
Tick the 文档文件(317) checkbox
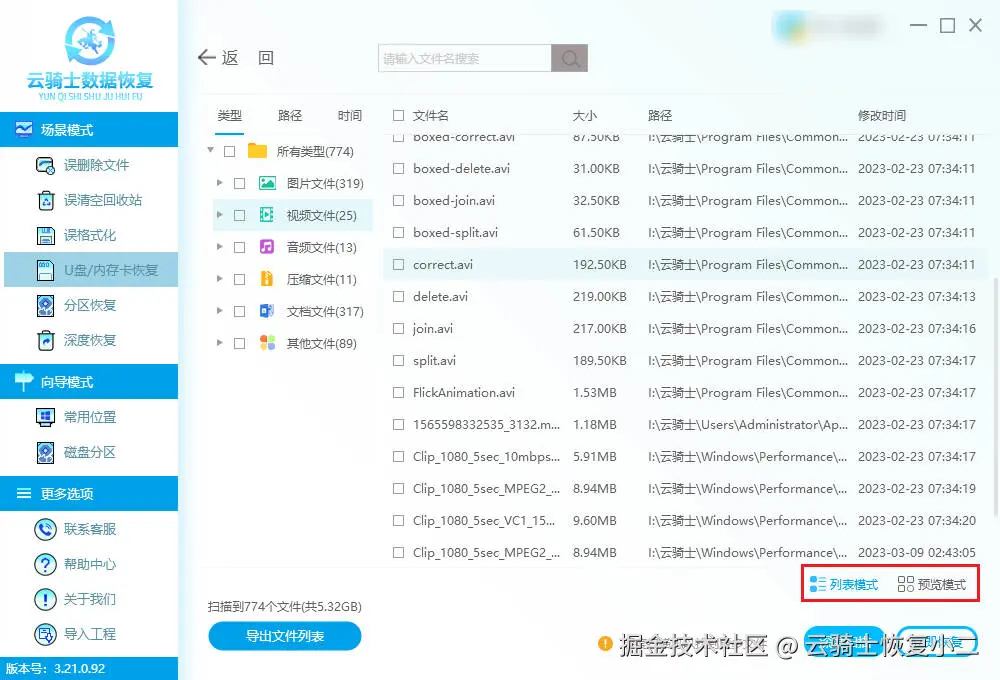pos(240,311)
